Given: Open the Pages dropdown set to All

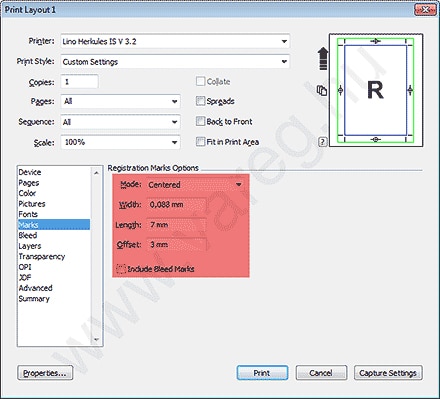Looking at the screenshot, I should tap(120, 101).
